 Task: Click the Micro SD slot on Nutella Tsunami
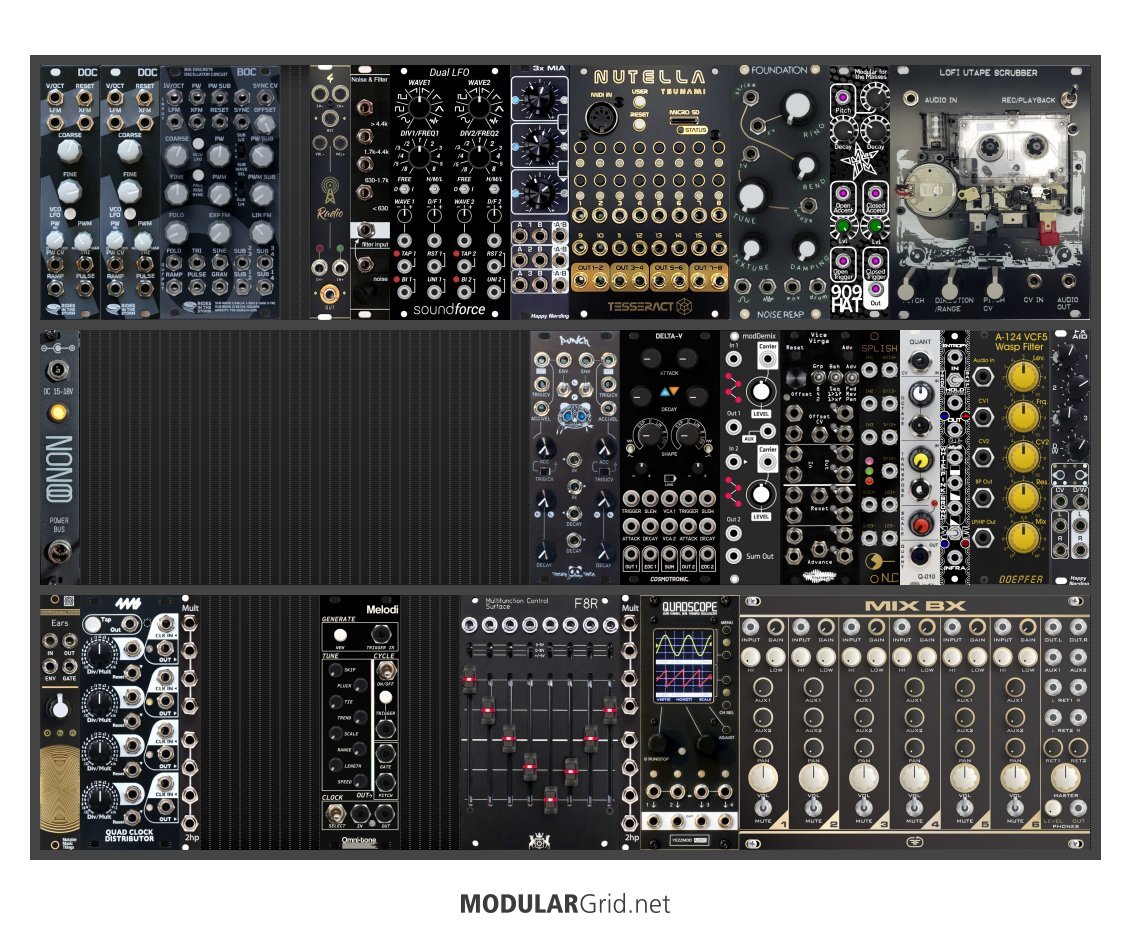coord(683,120)
